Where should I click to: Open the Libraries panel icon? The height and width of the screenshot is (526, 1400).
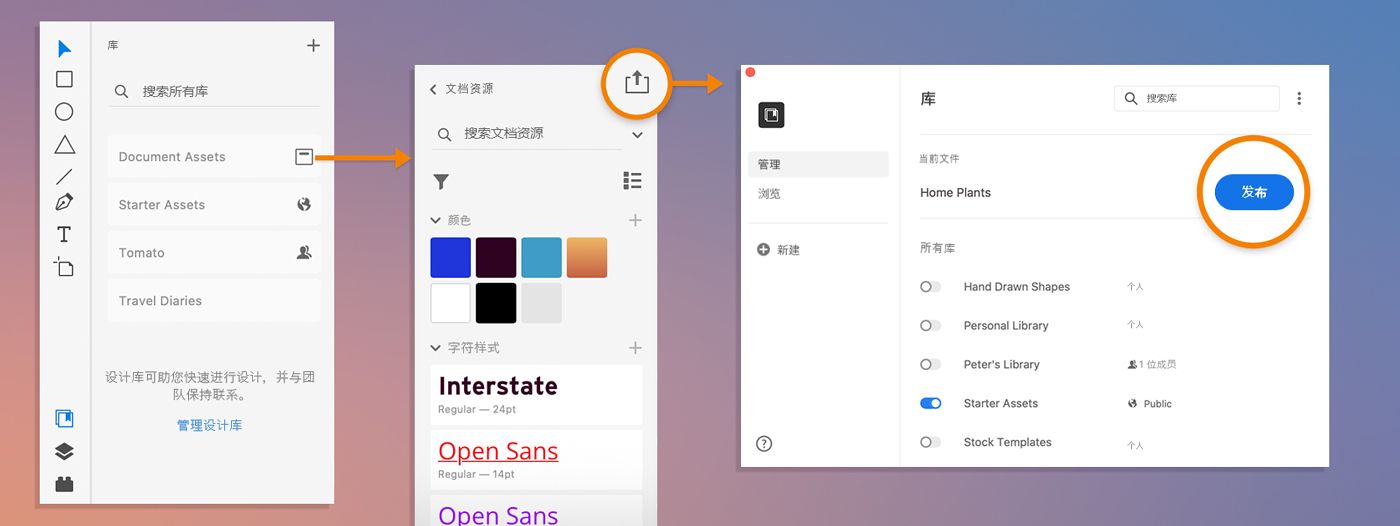pos(64,418)
